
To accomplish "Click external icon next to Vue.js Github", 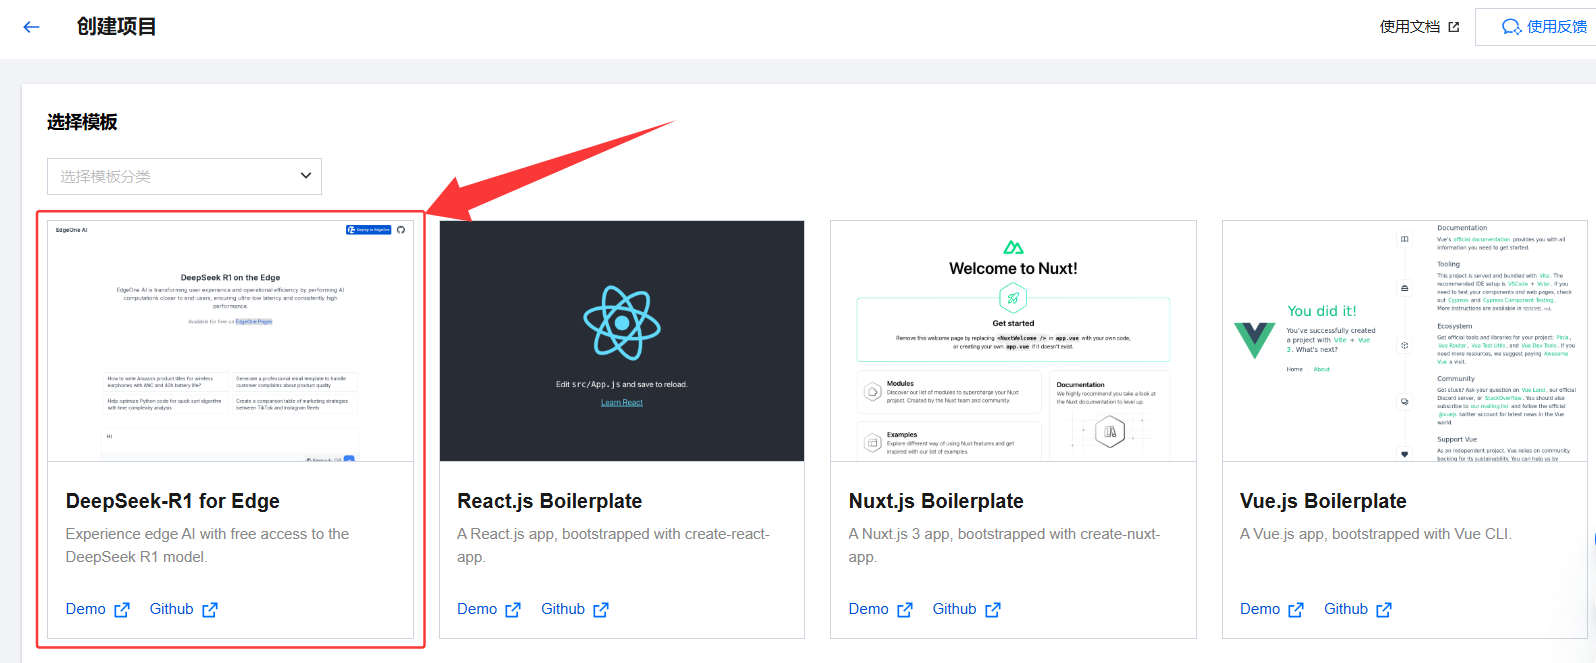I will point(1384,610).
